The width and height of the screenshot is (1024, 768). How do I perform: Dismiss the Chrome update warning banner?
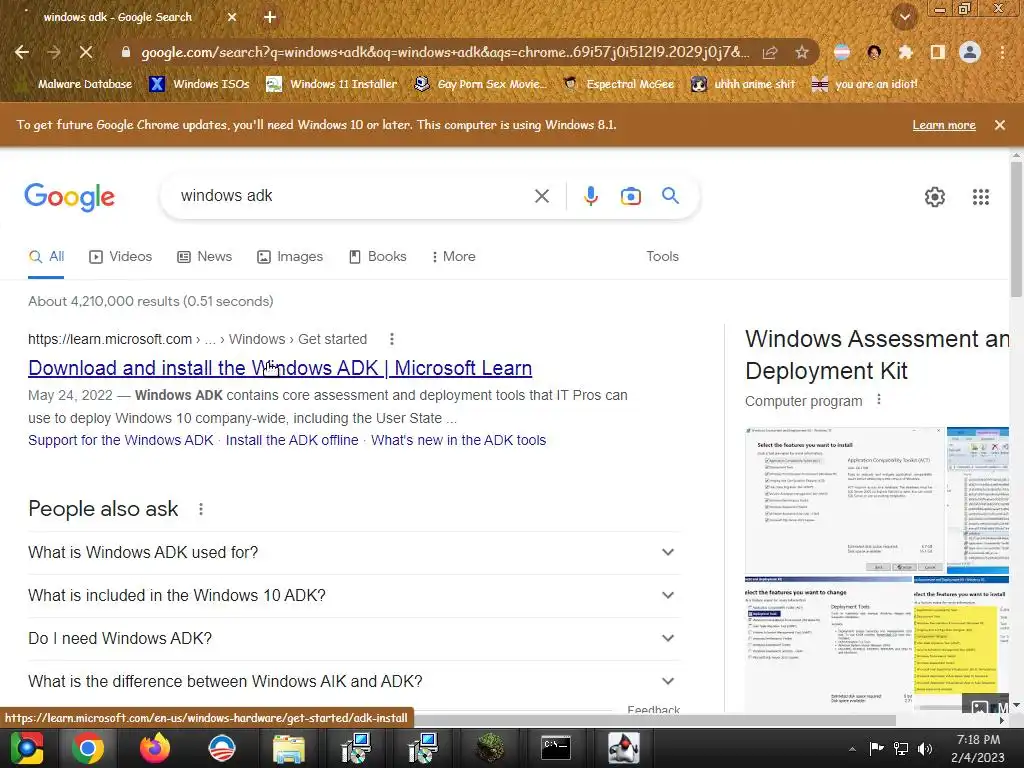click(x=1000, y=125)
